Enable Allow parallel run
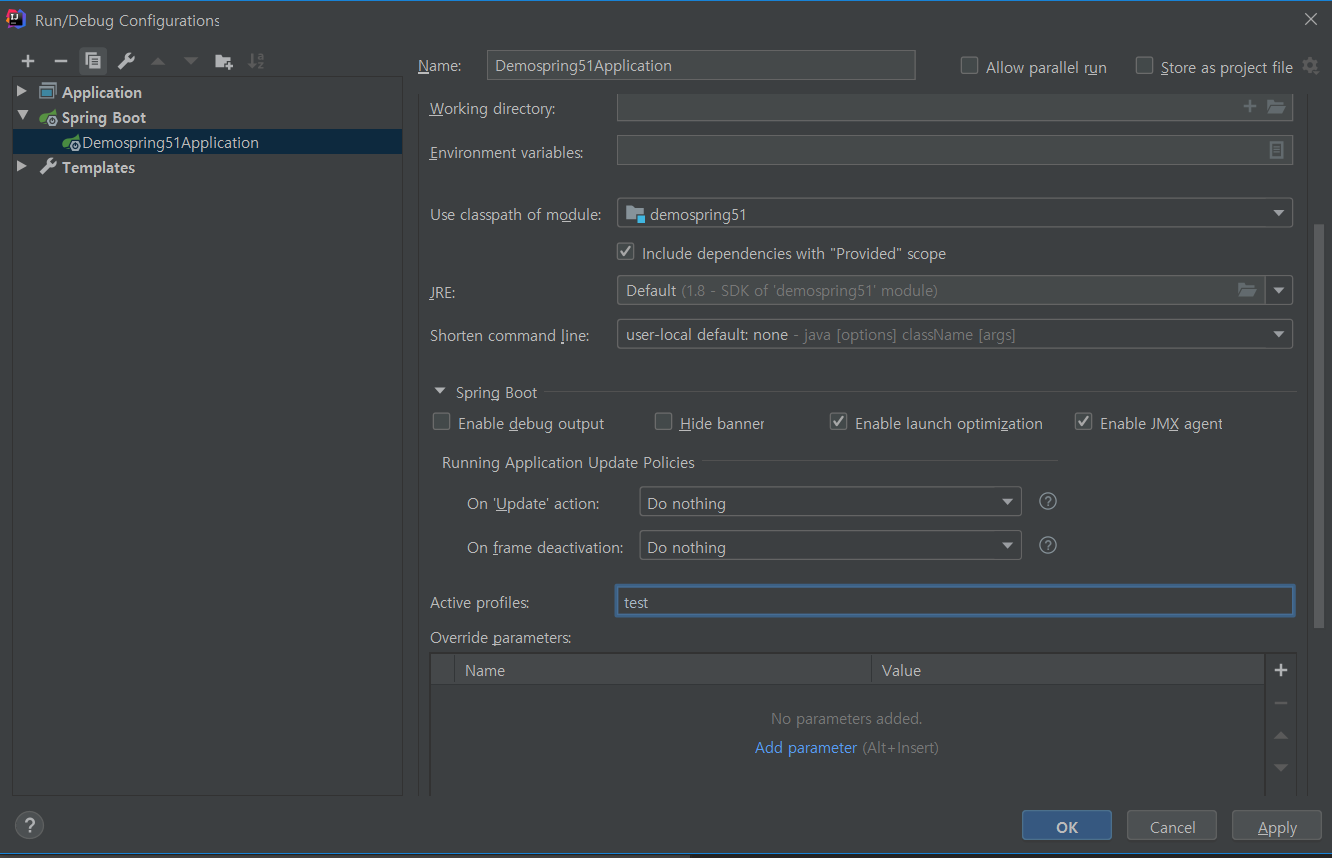Screen dimensions: 1332x858 (969, 65)
